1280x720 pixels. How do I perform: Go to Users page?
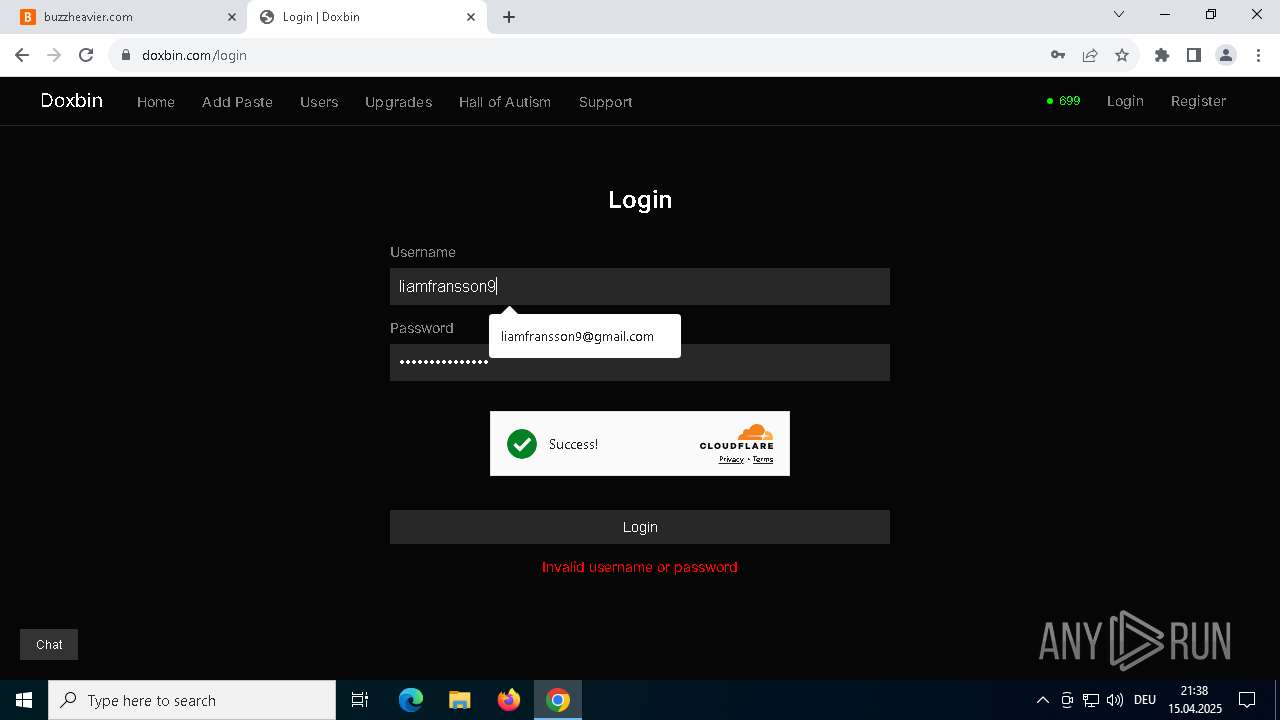pyautogui.click(x=319, y=102)
